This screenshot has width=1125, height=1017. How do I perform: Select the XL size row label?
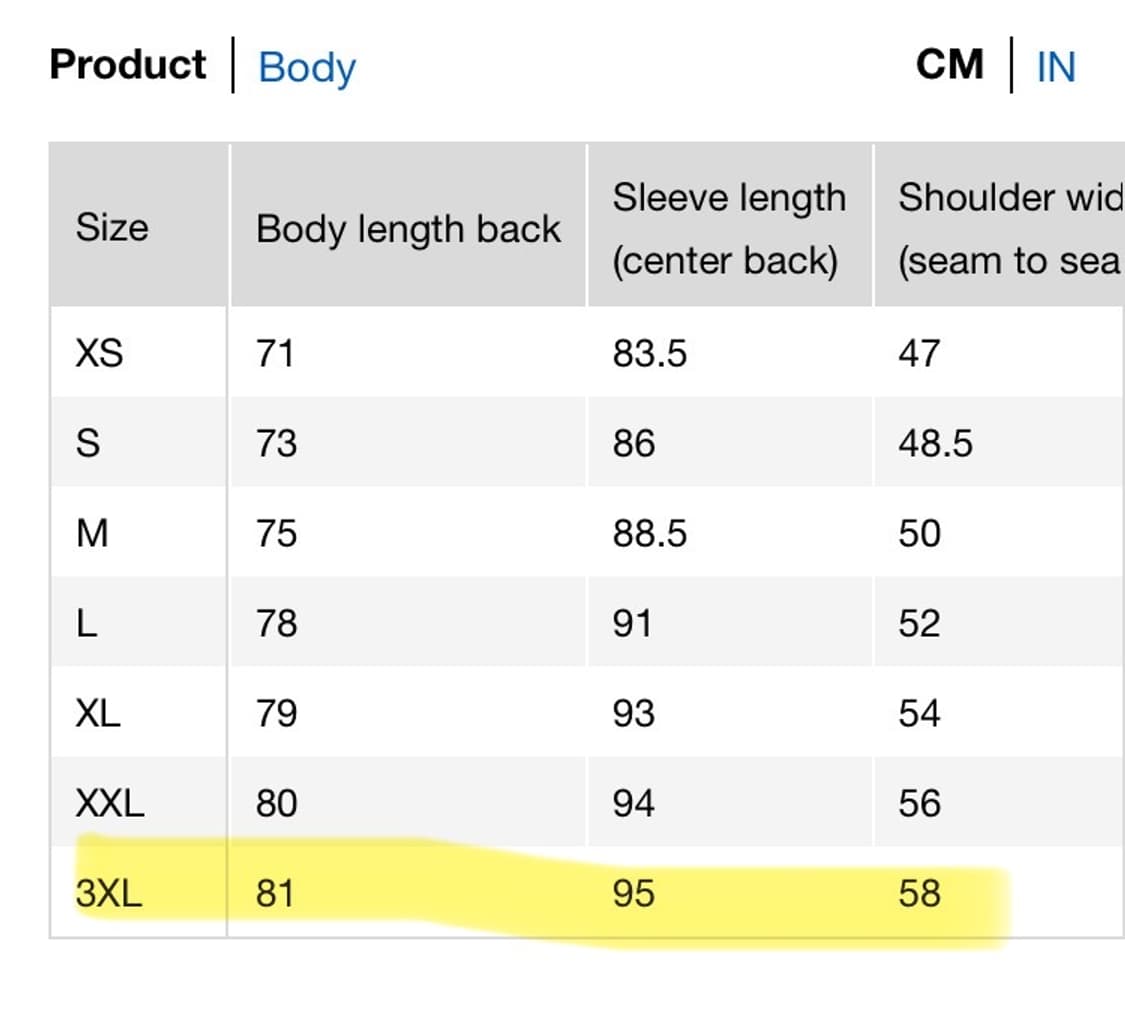(98, 713)
